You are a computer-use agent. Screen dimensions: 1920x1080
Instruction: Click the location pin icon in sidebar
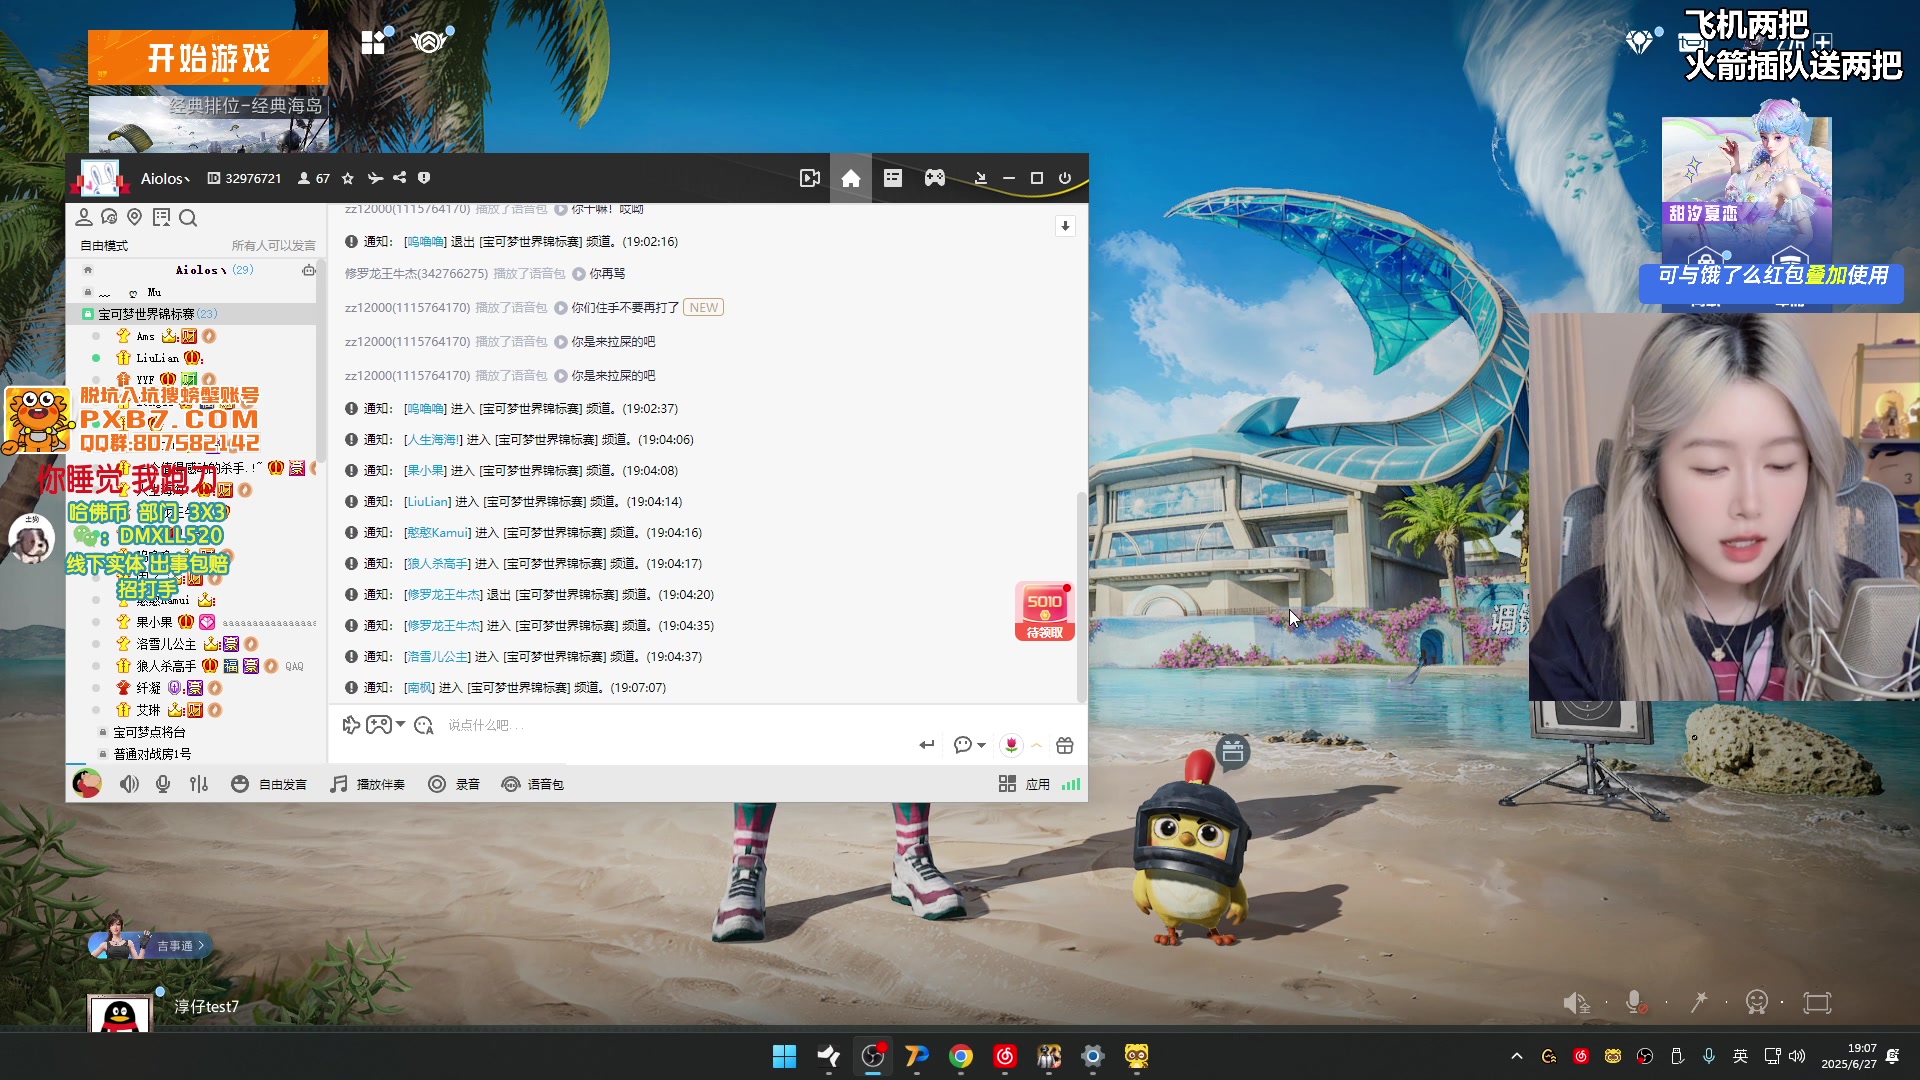point(135,217)
